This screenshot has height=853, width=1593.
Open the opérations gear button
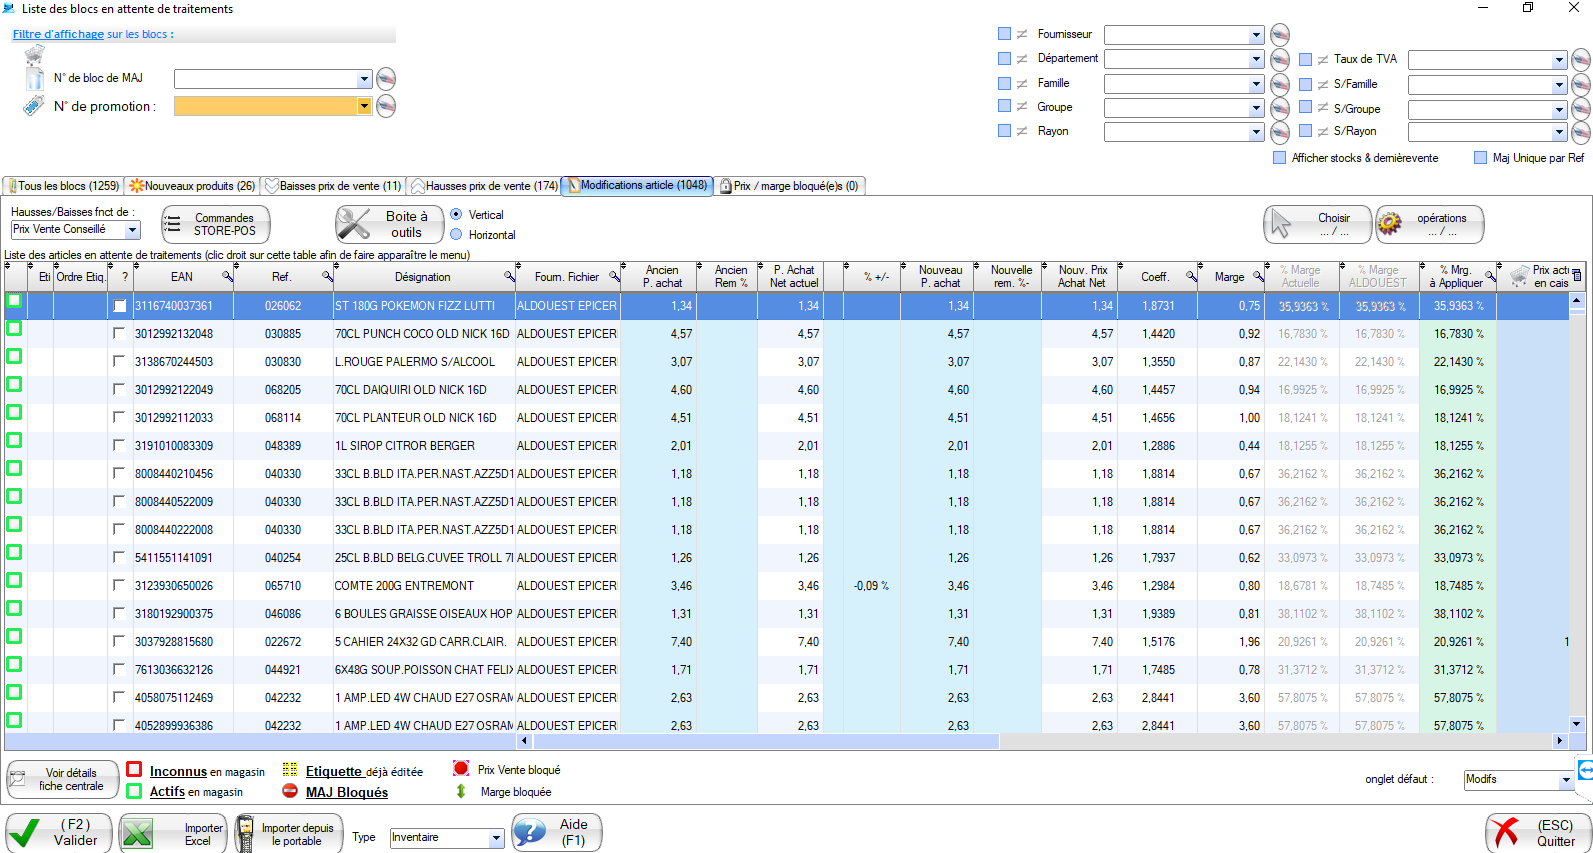(x=1429, y=224)
